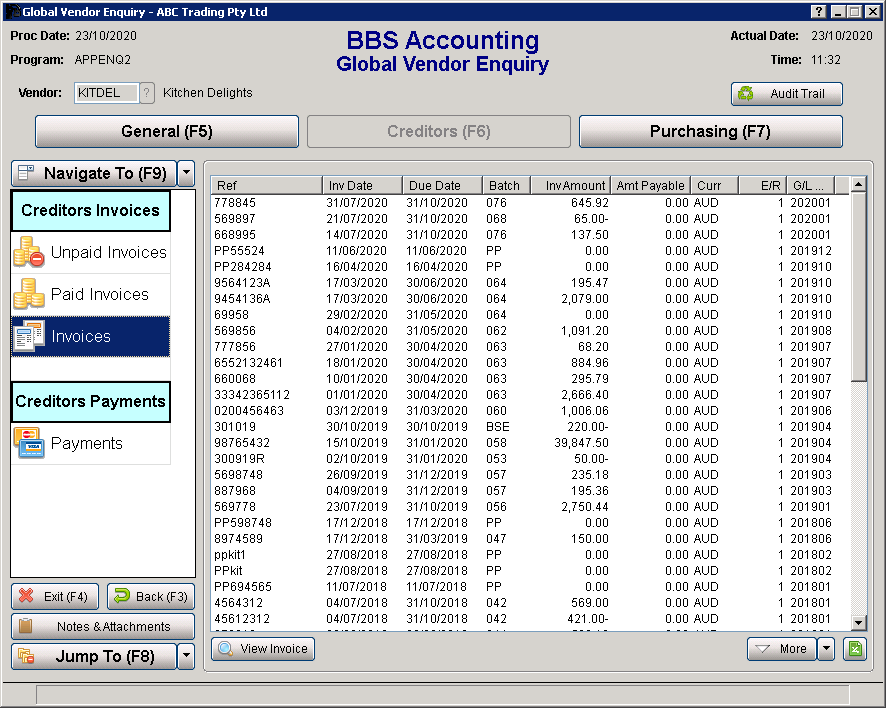Switch to the General (F5) tab
This screenshot has height=708, width=886.
point(167,132)
